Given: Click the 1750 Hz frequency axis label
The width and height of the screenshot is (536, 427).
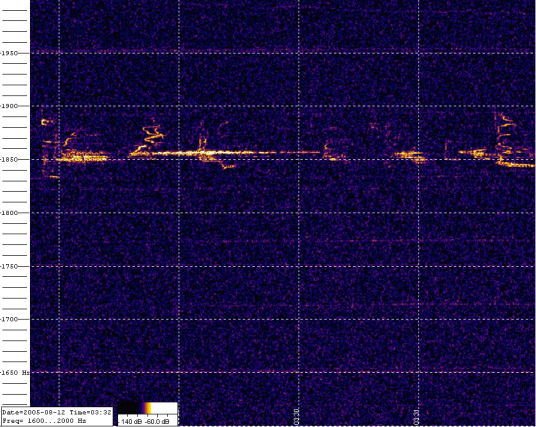Looking at the screenshot, I should point(10,266).
